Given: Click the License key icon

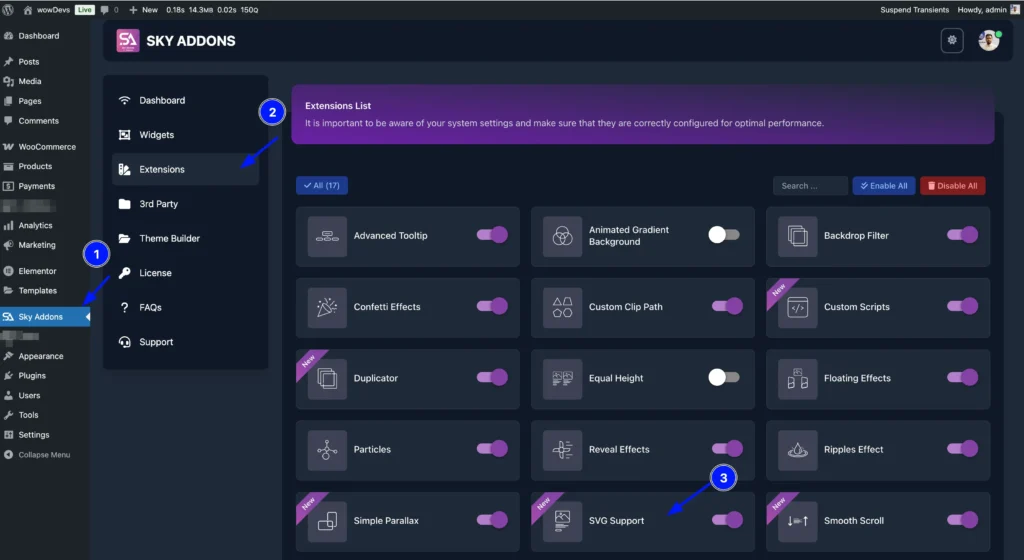Looking at the screenshot, I should (x=125, y=273).
